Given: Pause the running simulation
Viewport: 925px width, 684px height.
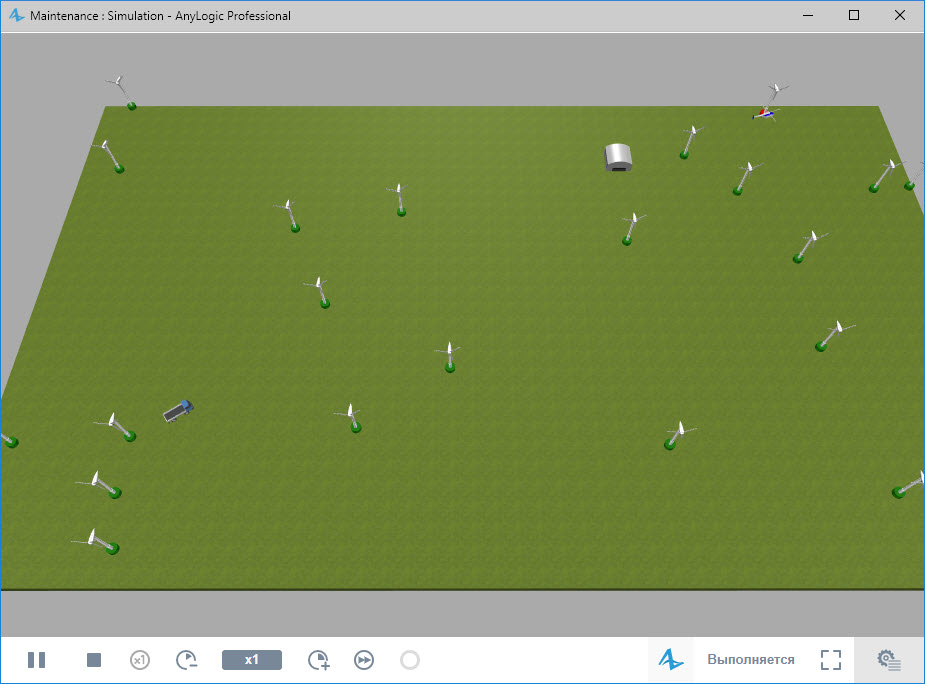Looking at the screenshot, I should click(37, 660).
